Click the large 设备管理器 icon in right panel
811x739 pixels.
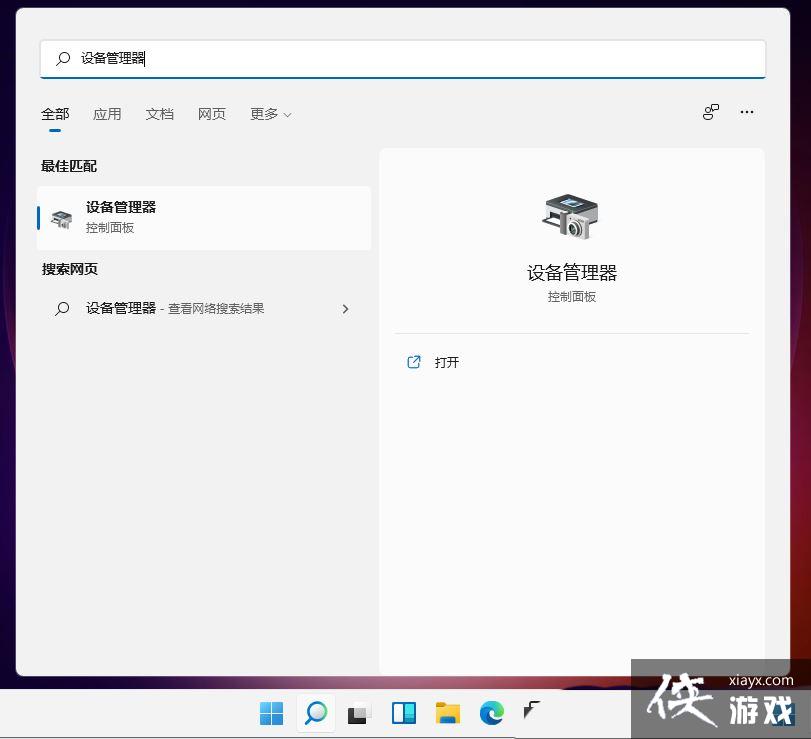click(571, 215)
